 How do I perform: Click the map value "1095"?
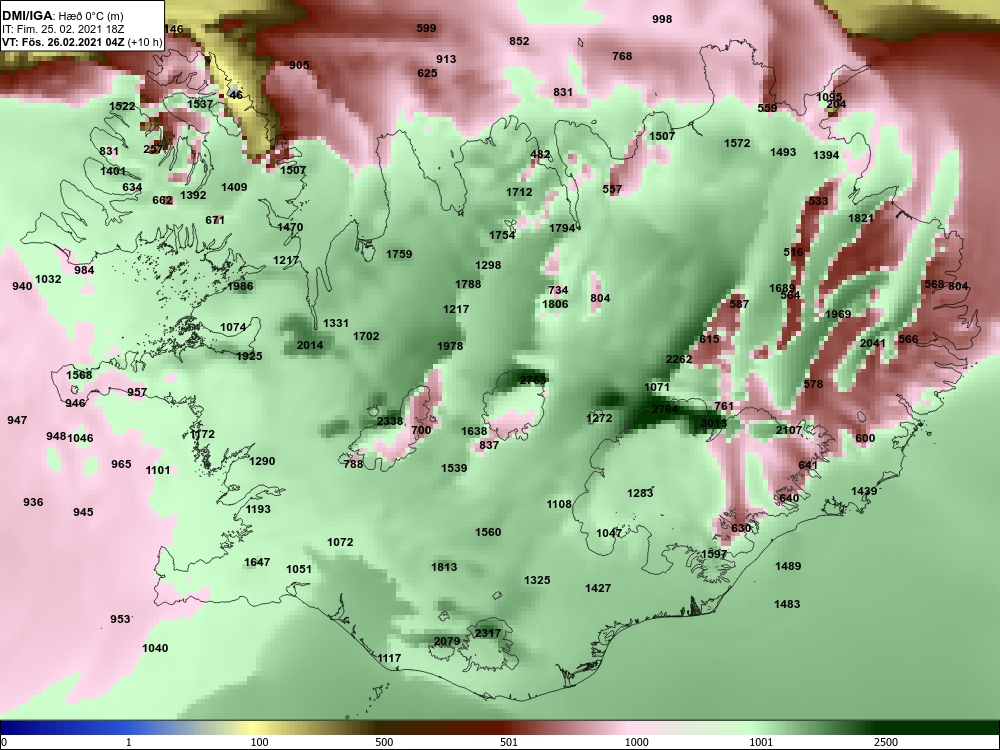829,97
